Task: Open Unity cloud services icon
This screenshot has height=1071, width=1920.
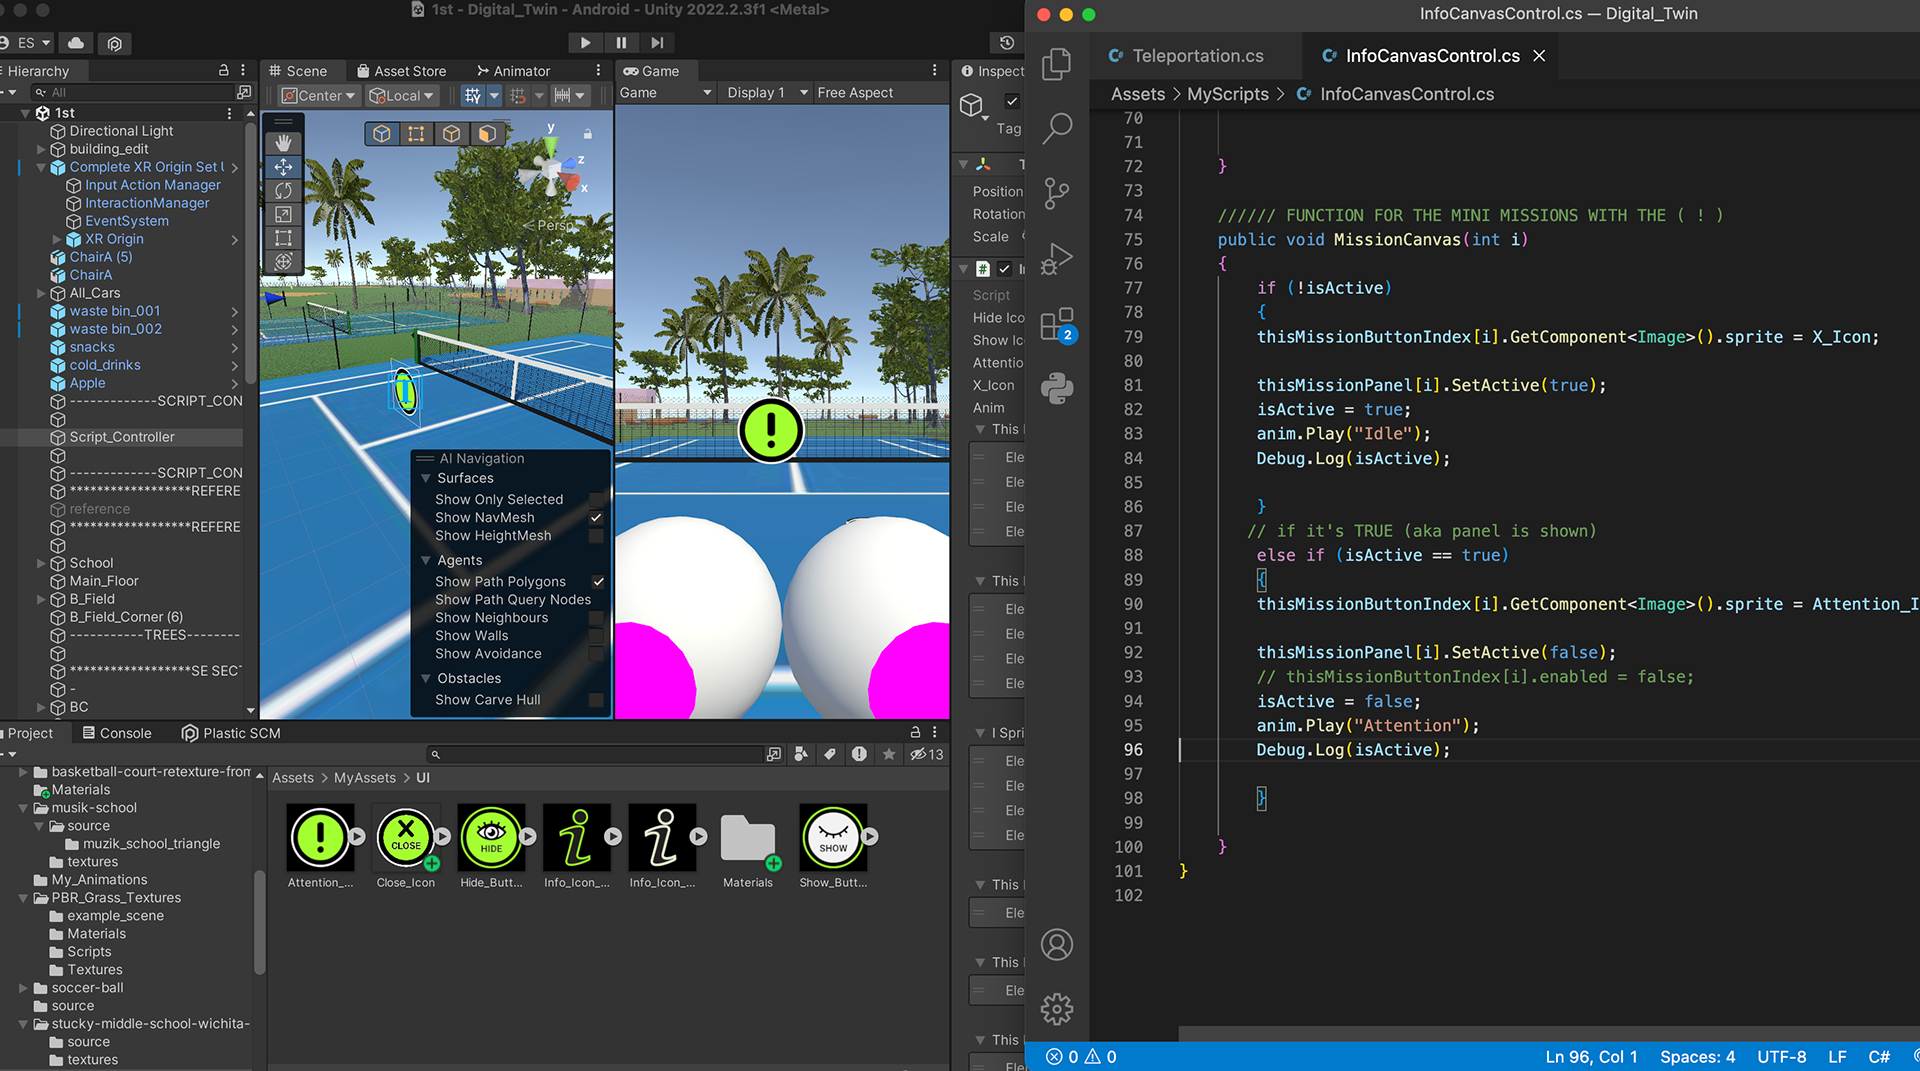Action: click(76, 43)
